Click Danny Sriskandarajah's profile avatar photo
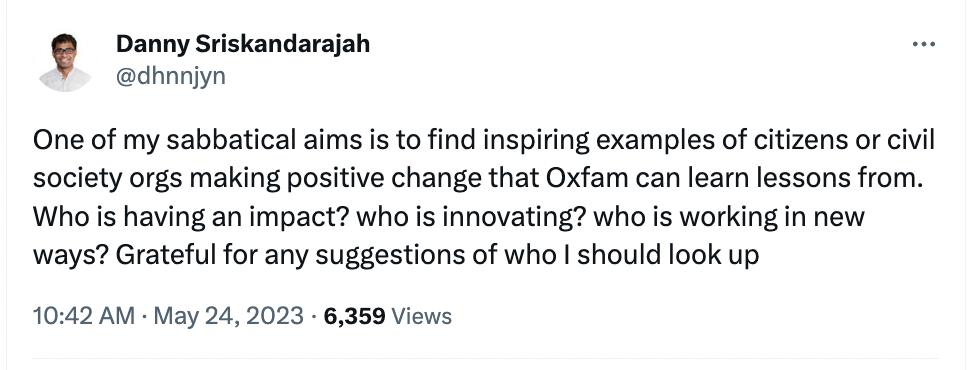Image resolution: width=968 pixels, height=370 pixels. (x=64, y=62)
